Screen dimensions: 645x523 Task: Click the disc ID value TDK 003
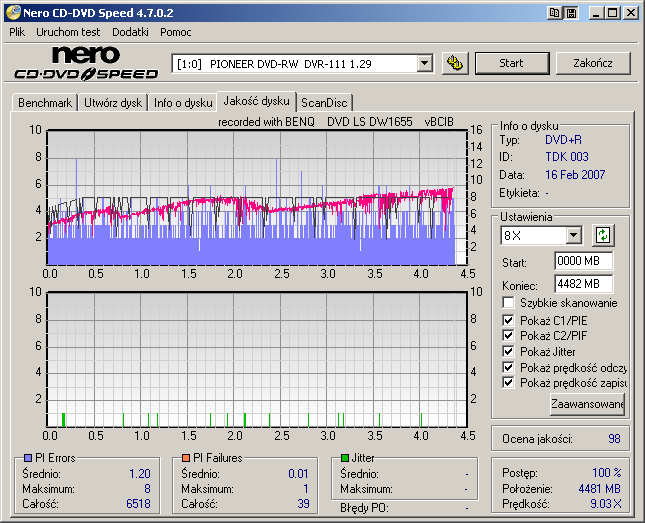567,157
